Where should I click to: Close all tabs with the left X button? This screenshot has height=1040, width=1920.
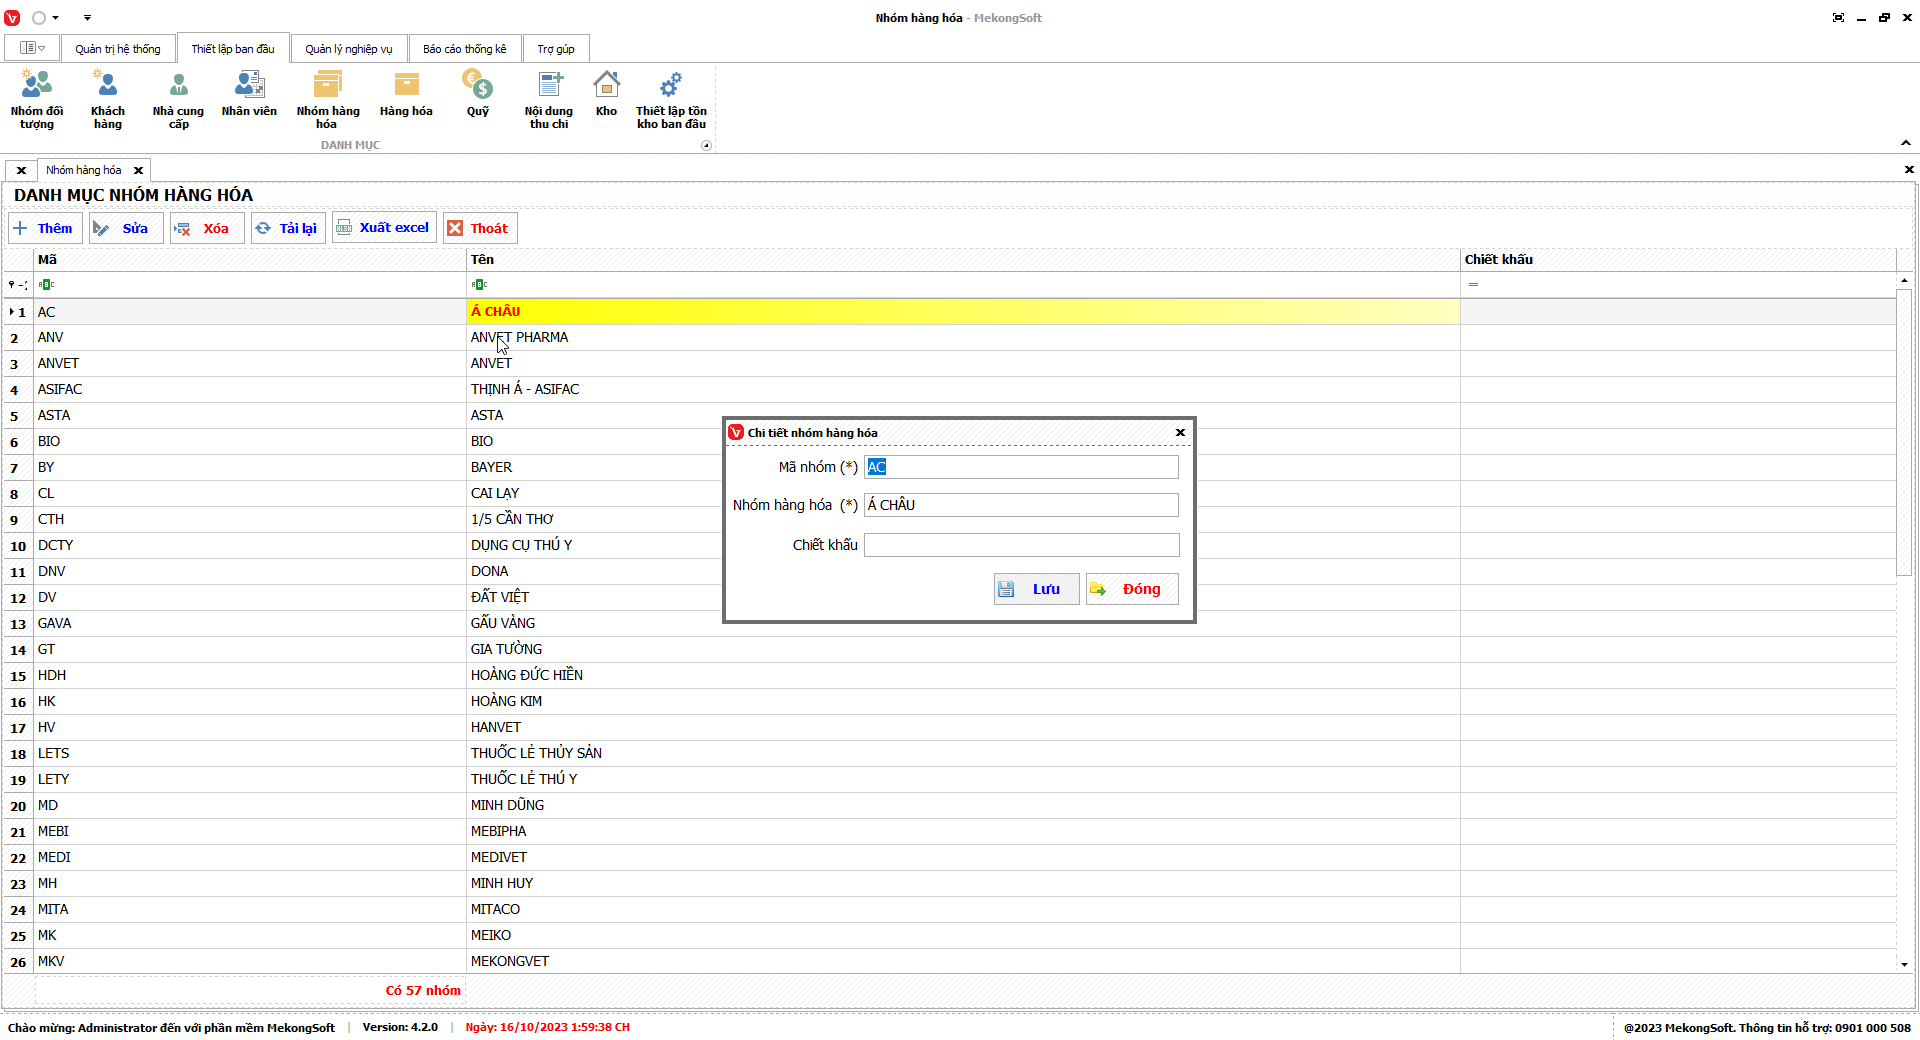[21, 171]
